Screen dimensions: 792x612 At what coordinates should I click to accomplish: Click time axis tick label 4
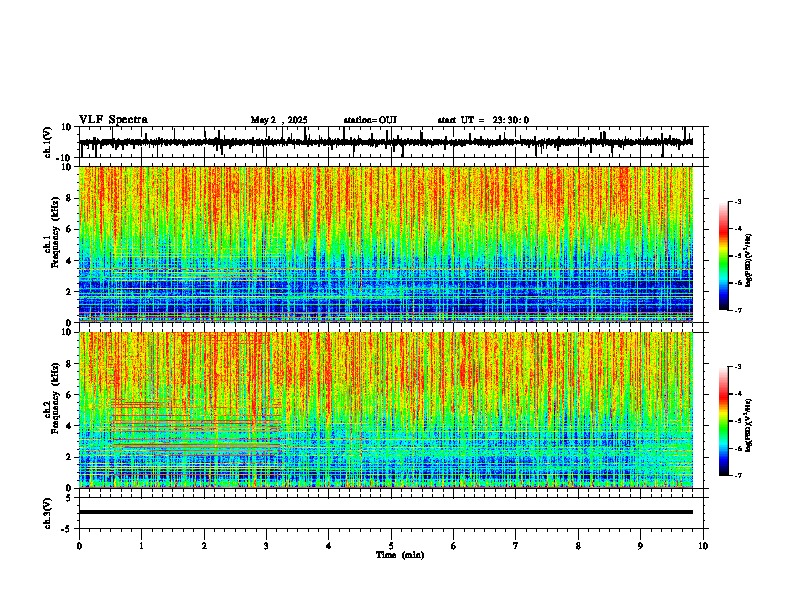click(329, 546)
